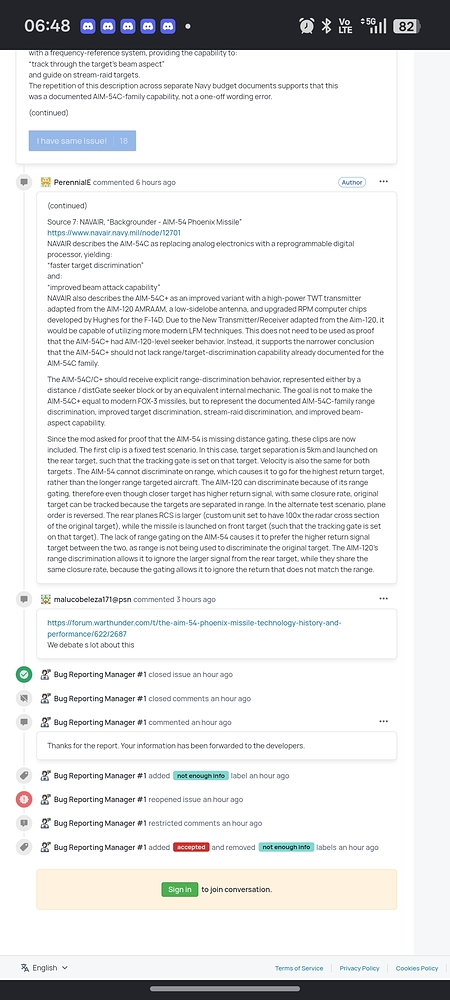Tap the first Discord notification icon
The height and width of the screenshot is (1000, 450).
tap(87, 26)
